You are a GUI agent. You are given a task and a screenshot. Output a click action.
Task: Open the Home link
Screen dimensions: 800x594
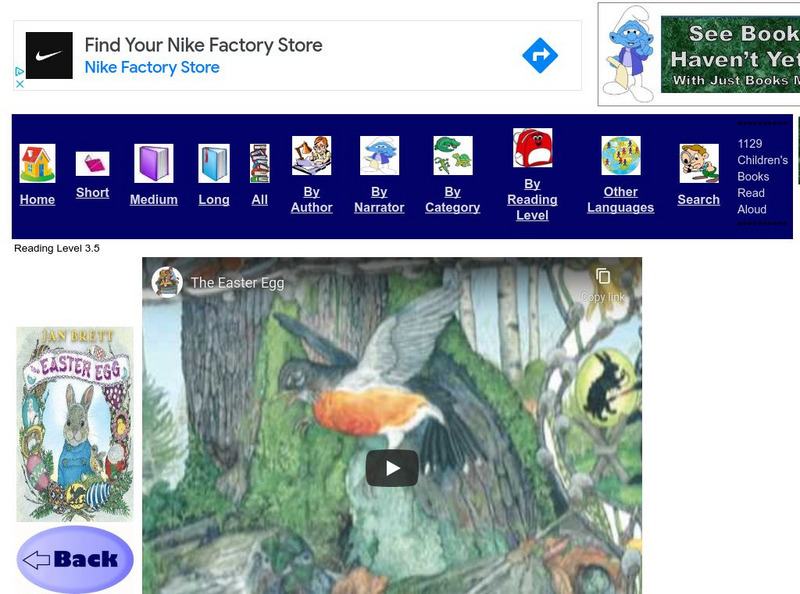coord(37,200)
